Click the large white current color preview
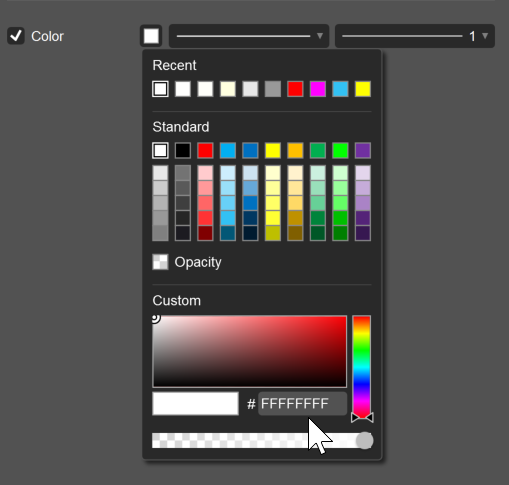 195,404
